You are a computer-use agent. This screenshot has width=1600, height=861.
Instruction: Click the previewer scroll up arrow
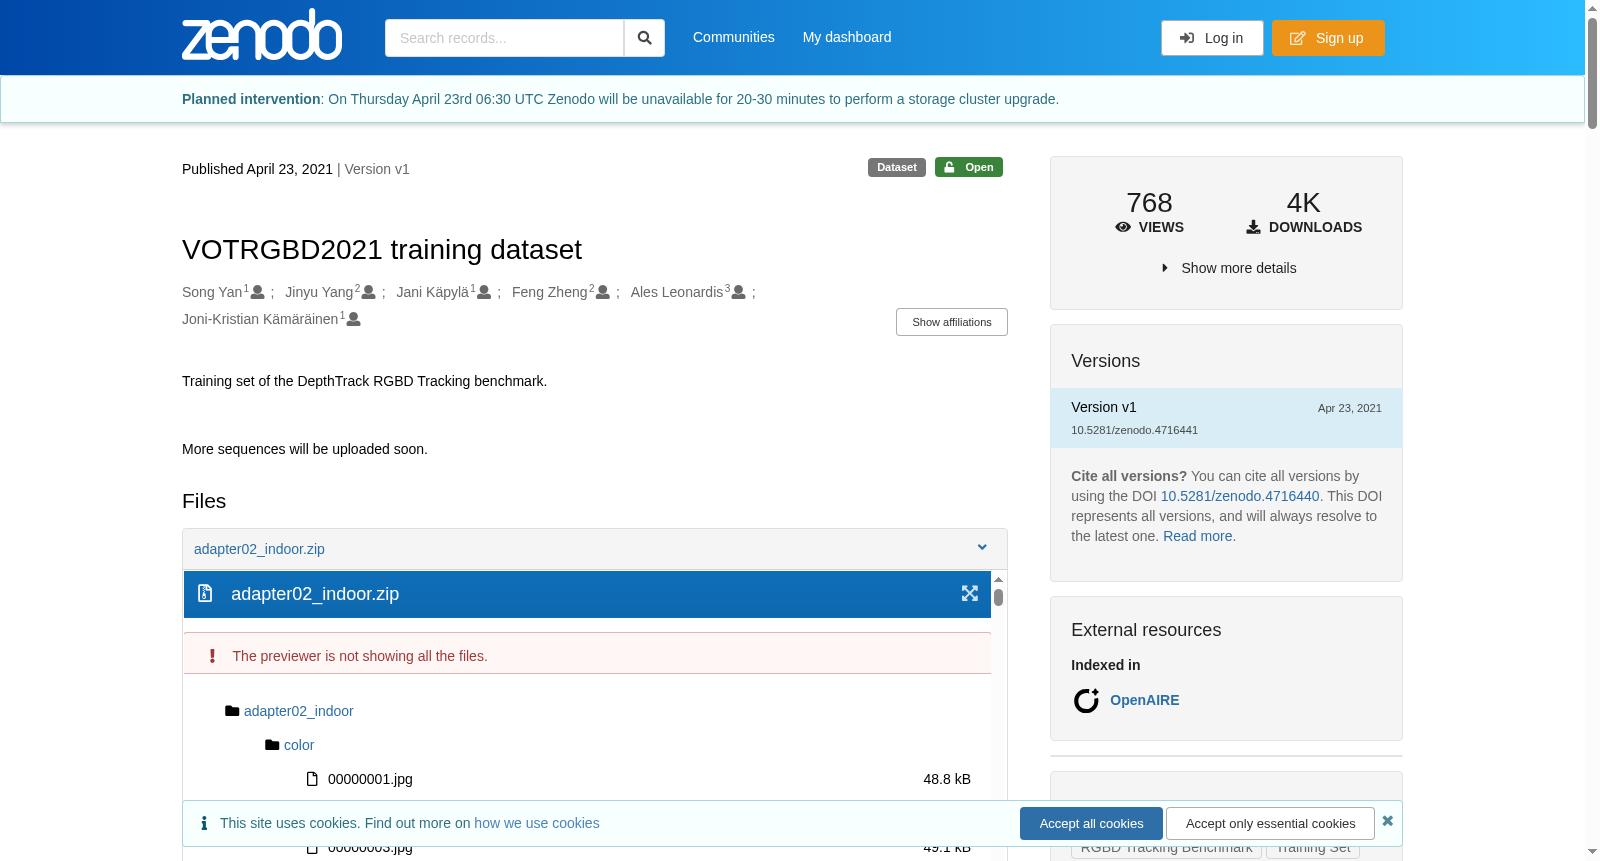click(x=998, y=579)
